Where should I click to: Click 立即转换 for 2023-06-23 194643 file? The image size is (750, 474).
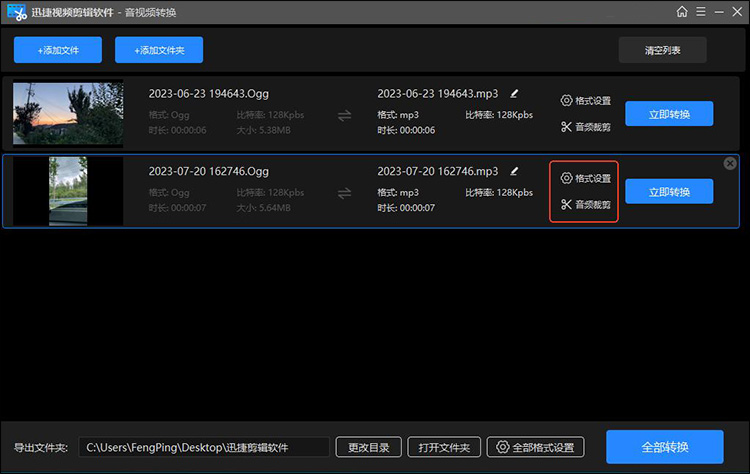[669, 114]
